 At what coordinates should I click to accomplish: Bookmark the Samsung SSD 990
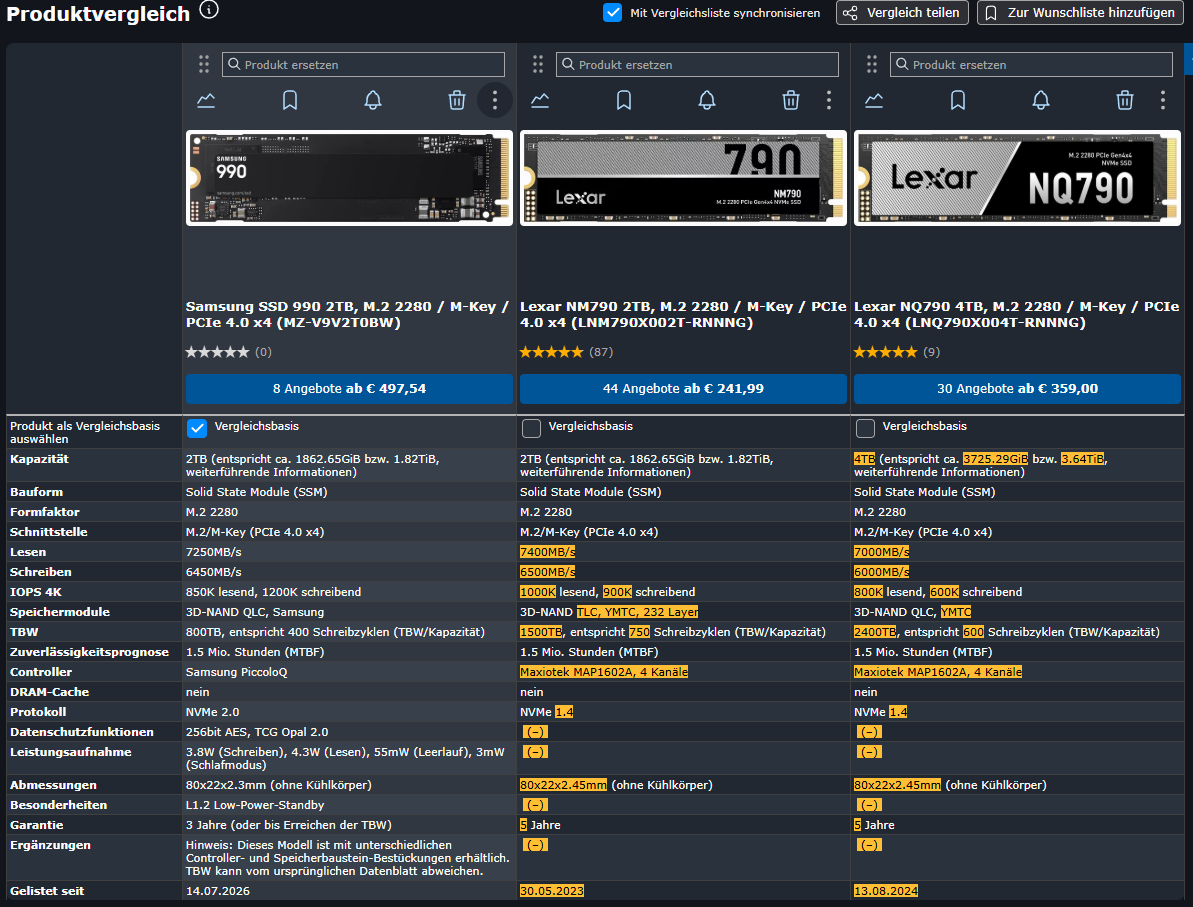(290, 100)
